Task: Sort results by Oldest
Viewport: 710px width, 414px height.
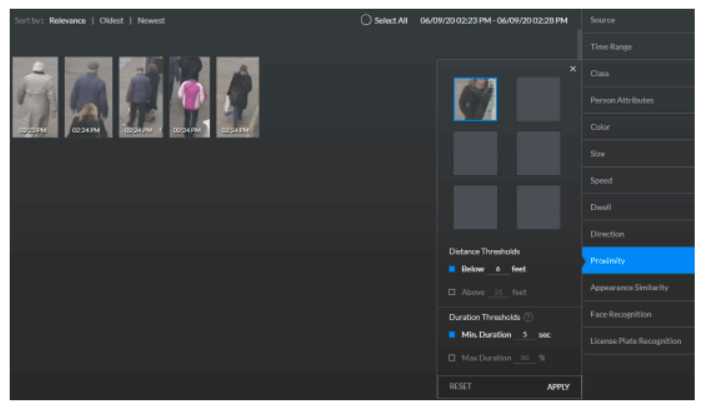Action: tap(111, 20)
